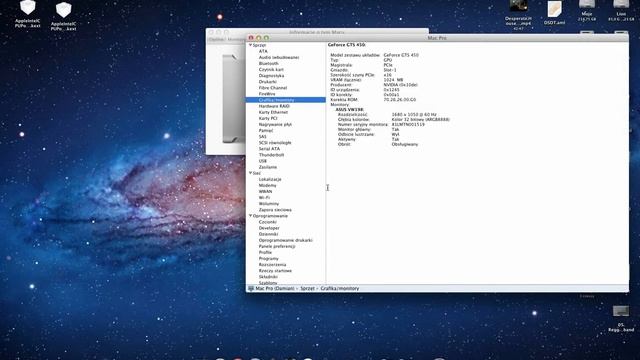Image resolution: width=640 pixels, height=360 pixels.
Task: Open Karty PCI entry
Action: [x=268, y=118]
